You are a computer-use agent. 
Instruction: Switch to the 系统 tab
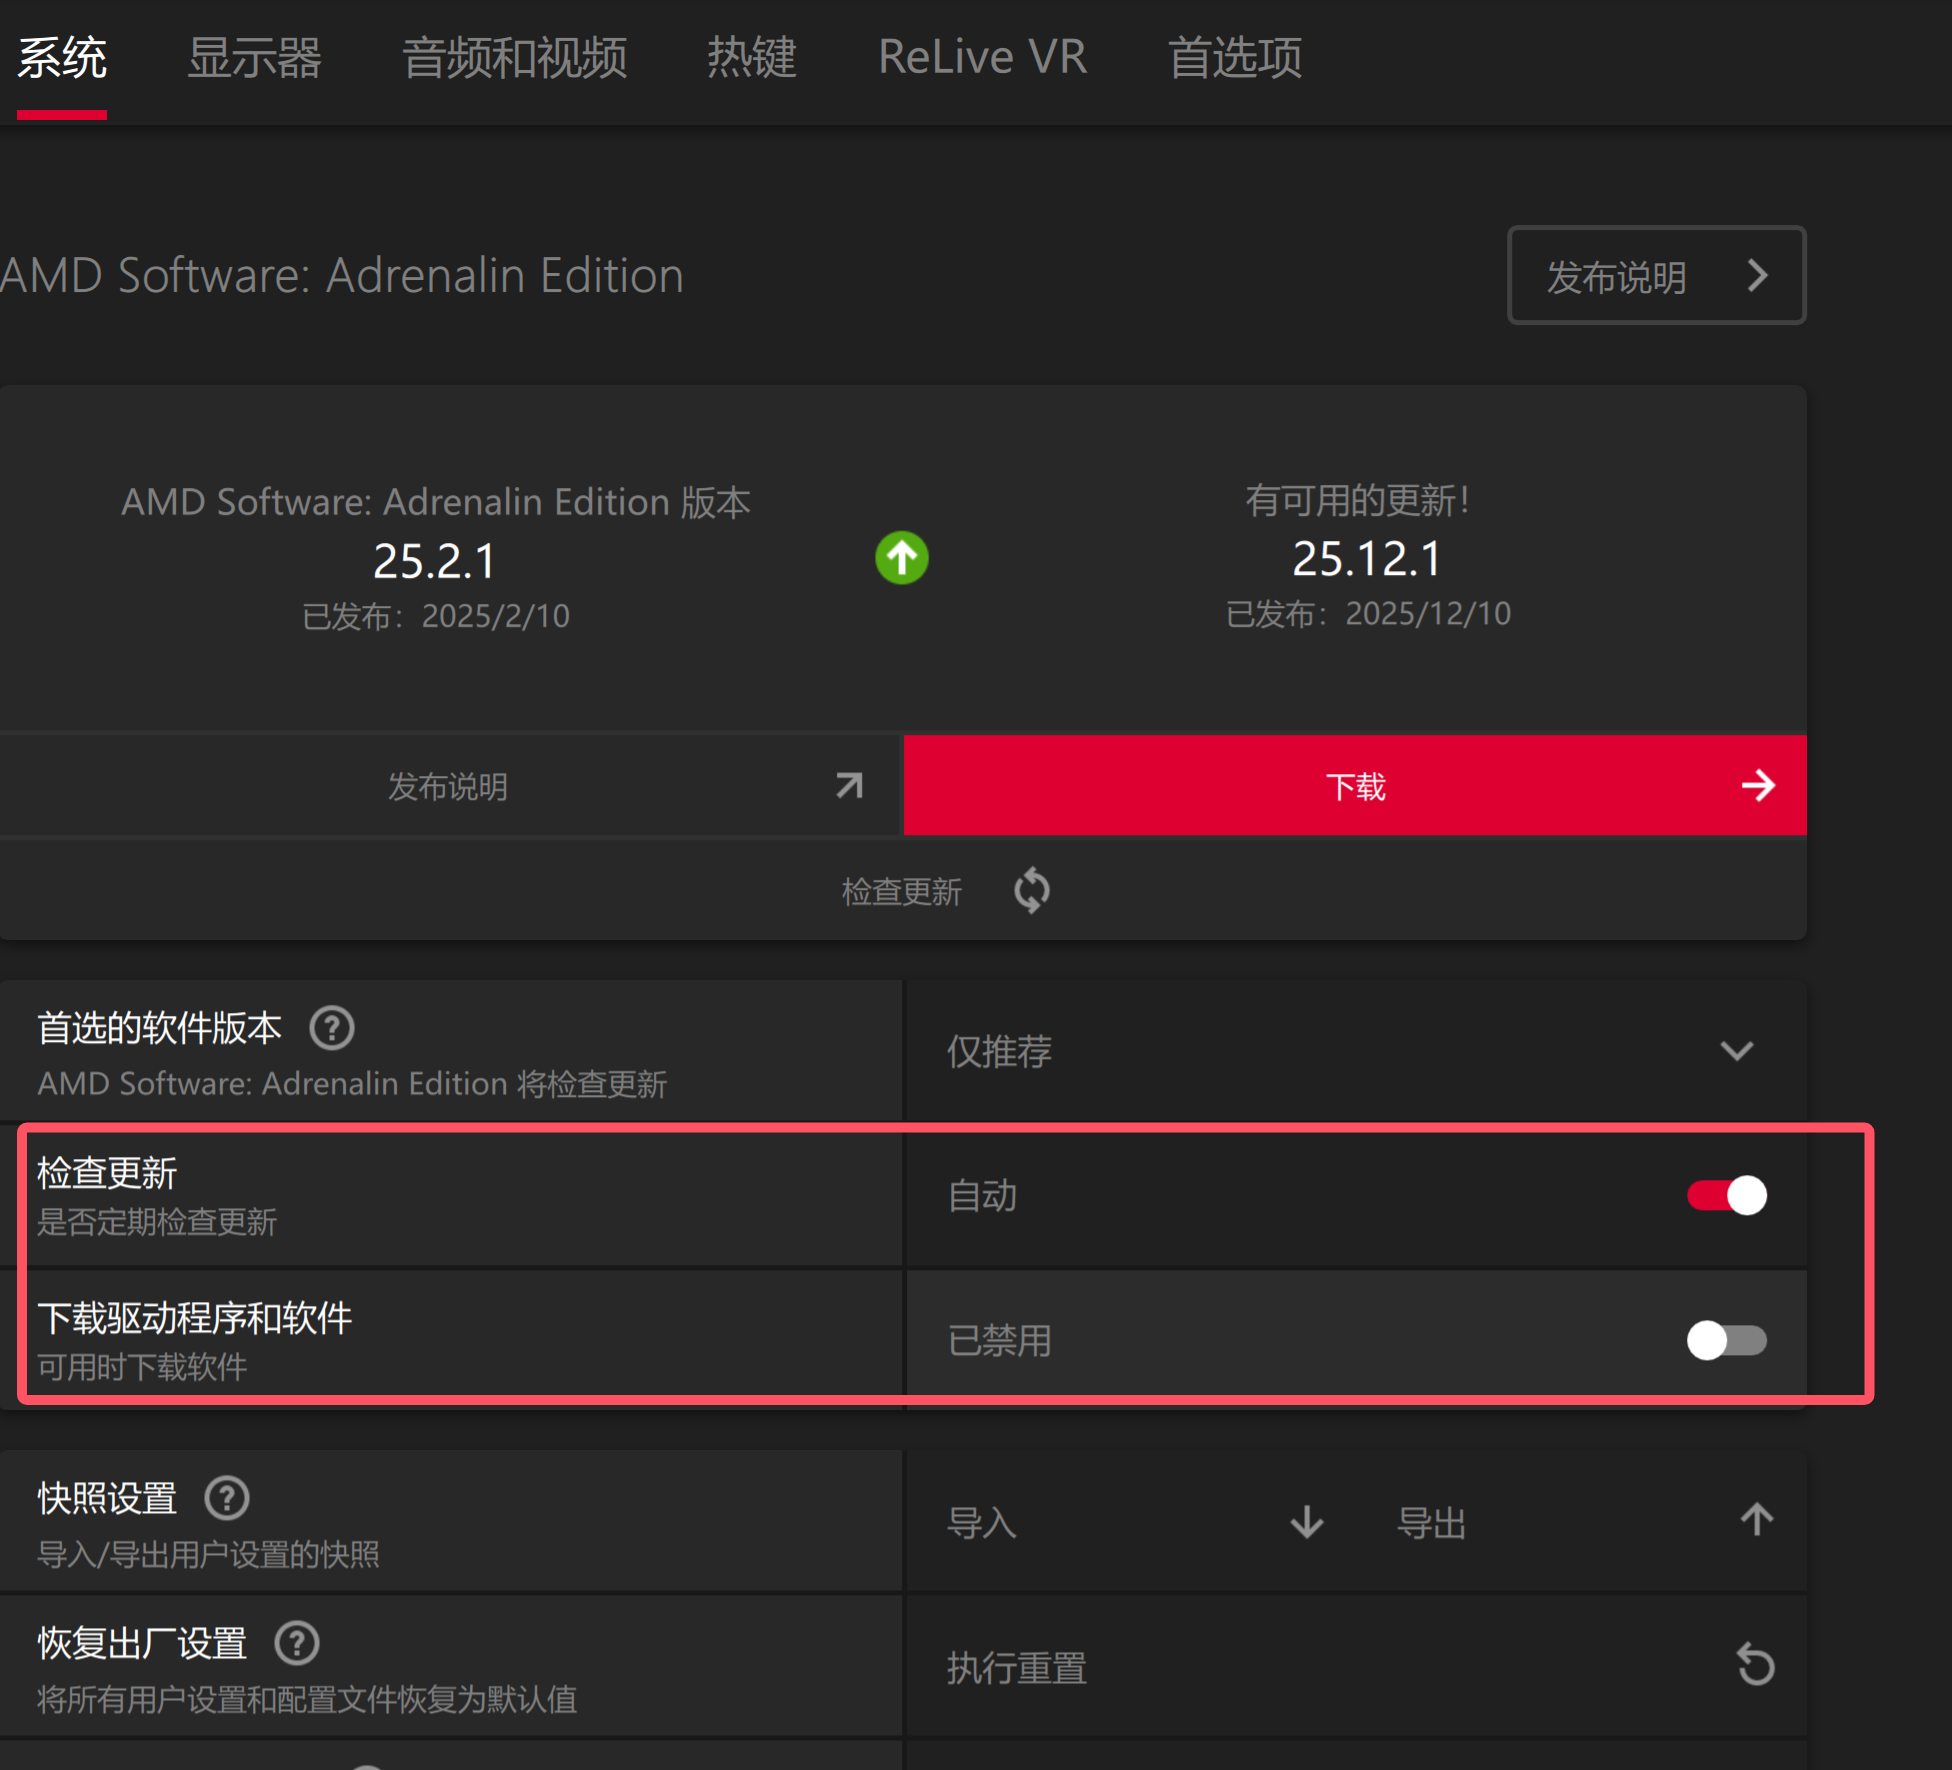click(62, 58)
